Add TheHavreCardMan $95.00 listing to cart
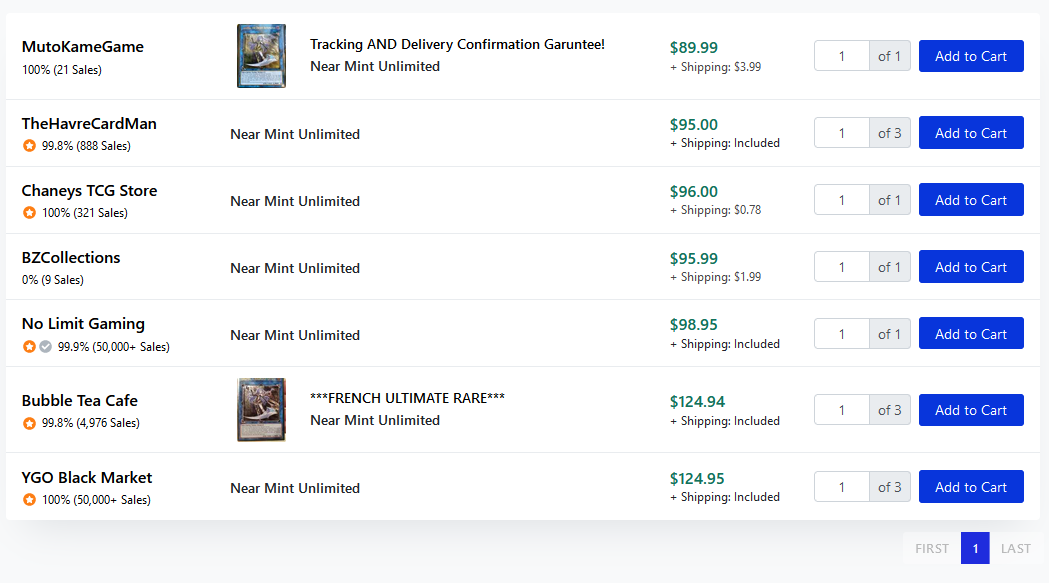 tap(971, 133)
